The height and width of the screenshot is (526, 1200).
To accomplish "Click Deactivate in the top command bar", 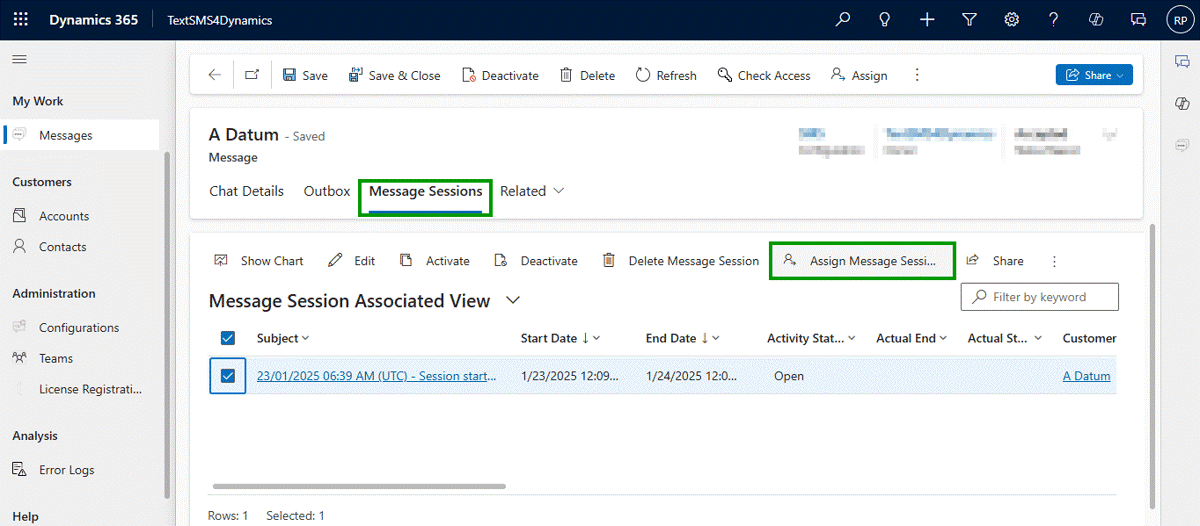I will (x=500, y=75).
